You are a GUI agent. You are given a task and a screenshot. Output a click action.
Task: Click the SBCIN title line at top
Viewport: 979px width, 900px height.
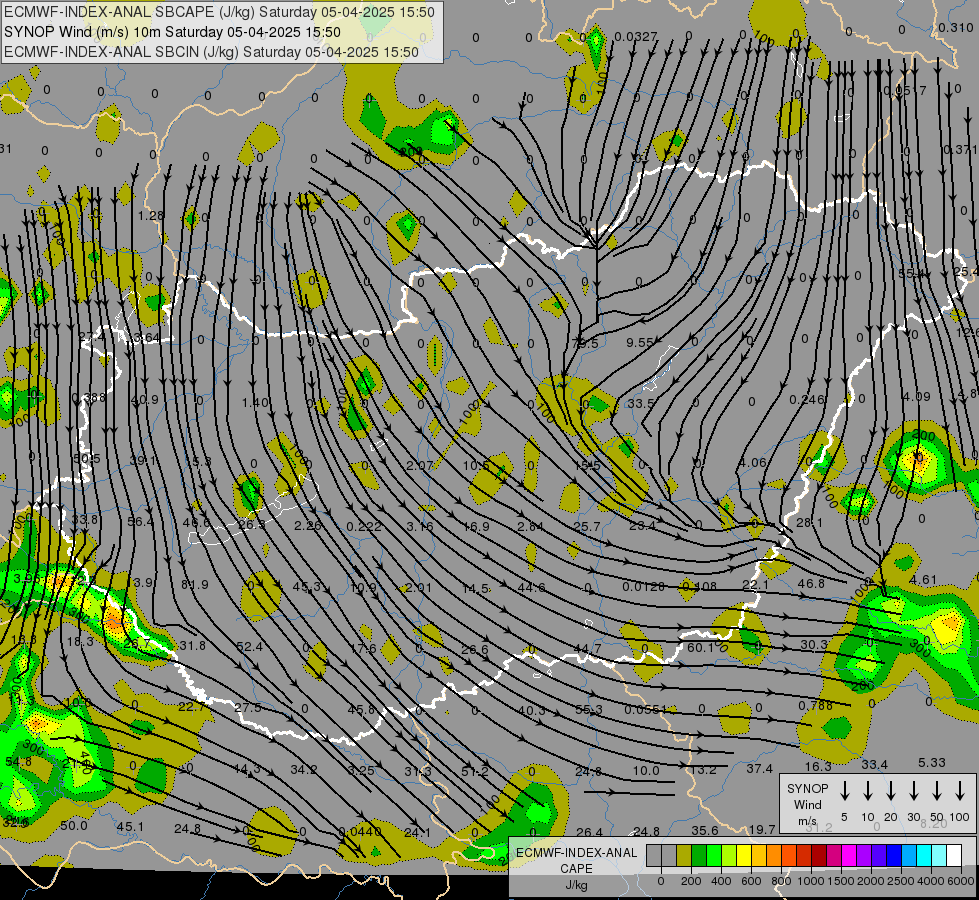[211, 52]
